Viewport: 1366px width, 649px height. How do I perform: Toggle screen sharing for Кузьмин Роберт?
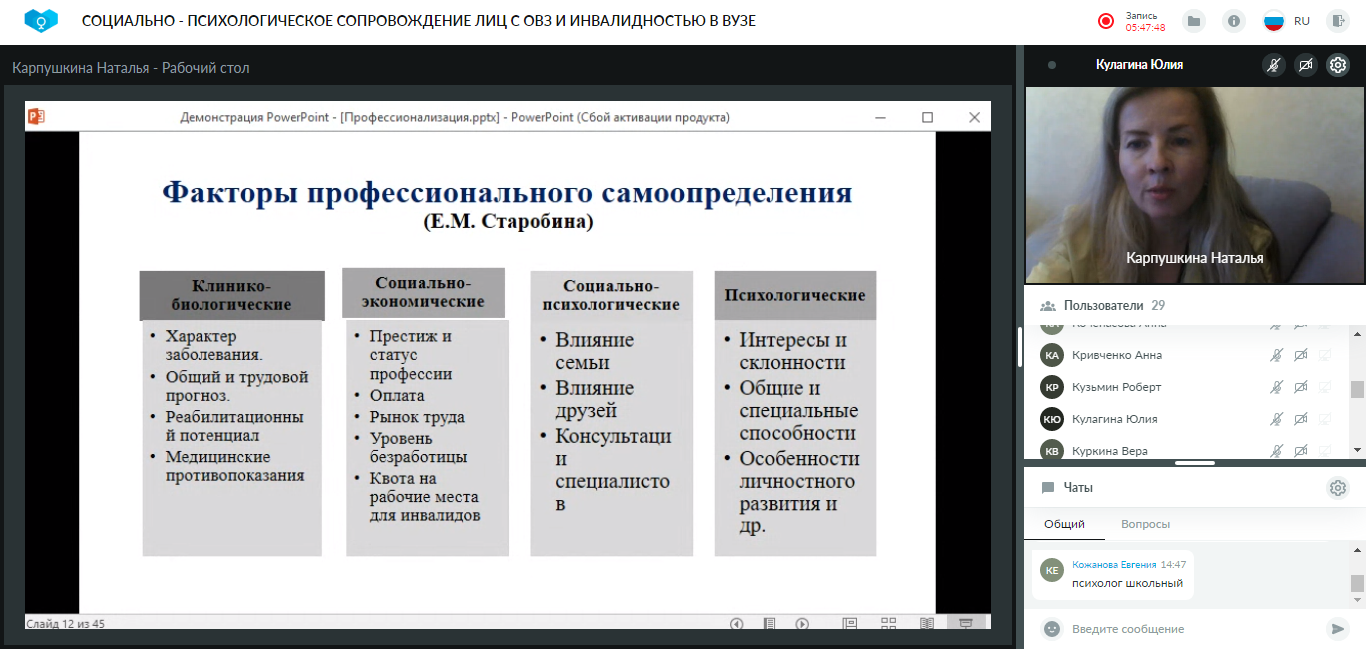point(1326,387)
